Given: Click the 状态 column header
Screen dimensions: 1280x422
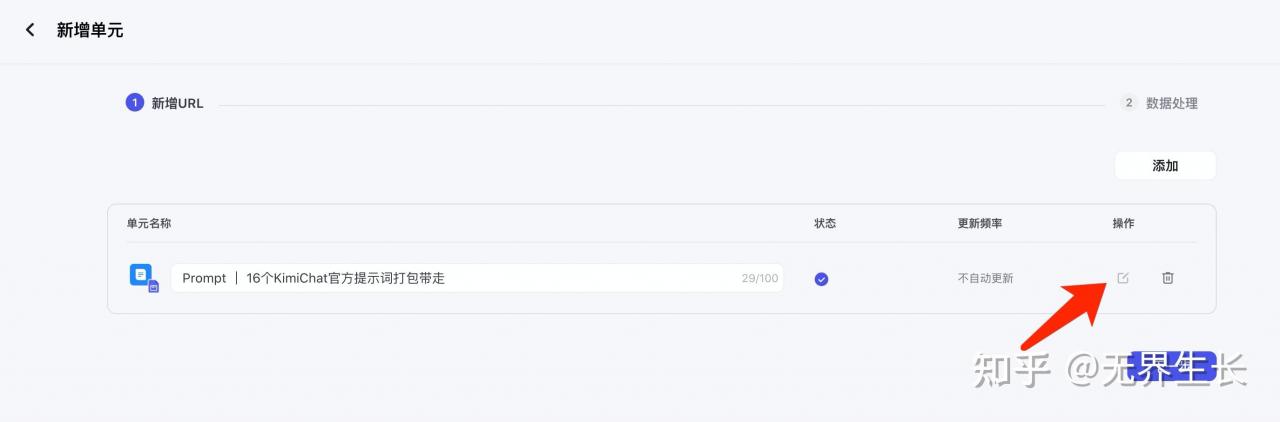Looking at the screenshot, I should point(825,223).
